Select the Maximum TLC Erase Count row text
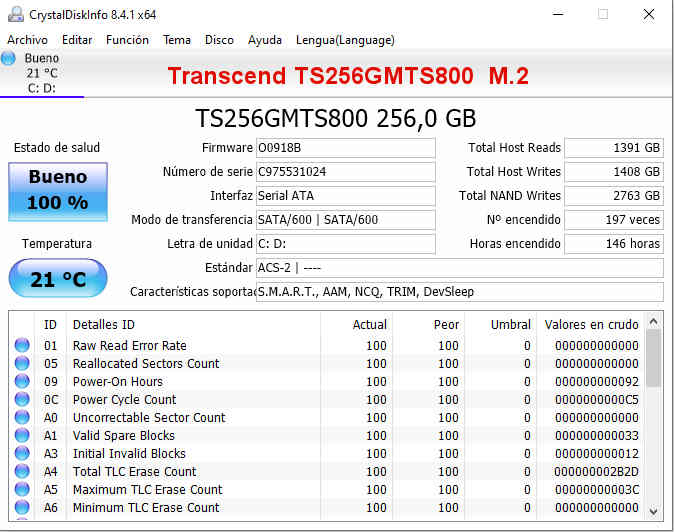Image resolution: width=674 pixels, height=532 pixels. 148,490
